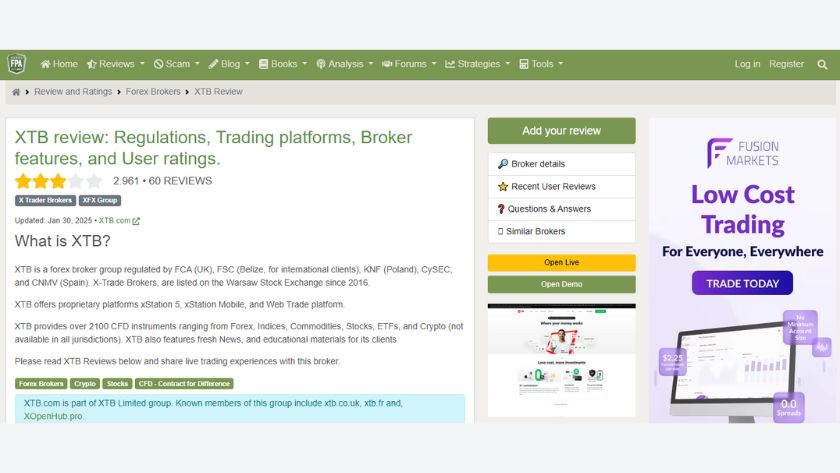Open the XTB website screenshot thumbnail
The height and width of the screenshot is (473, 840).
561,360
